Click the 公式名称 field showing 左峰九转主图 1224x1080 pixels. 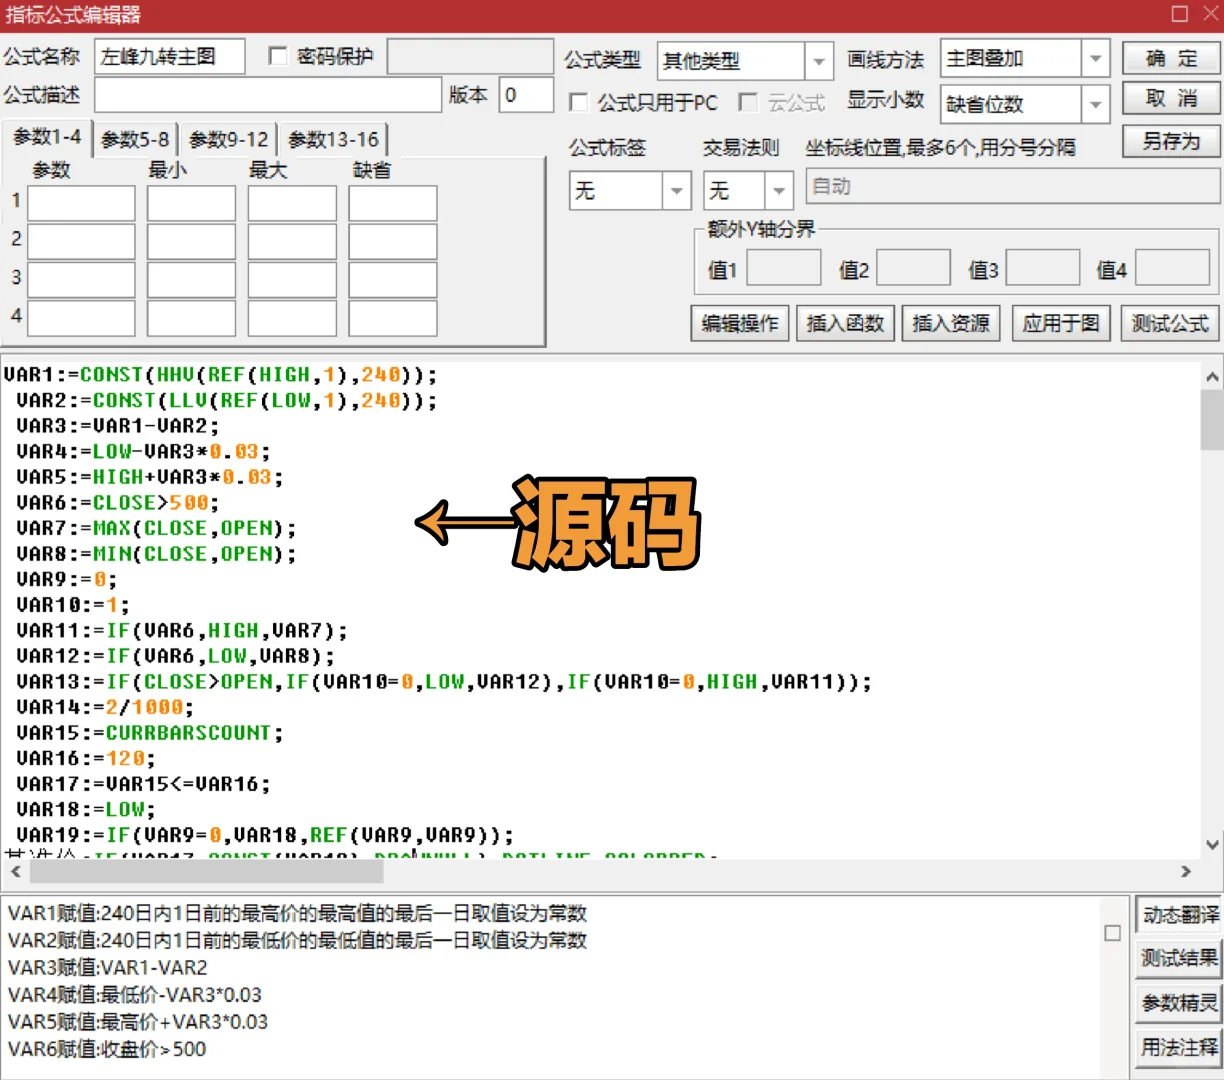tap(170, 56)
